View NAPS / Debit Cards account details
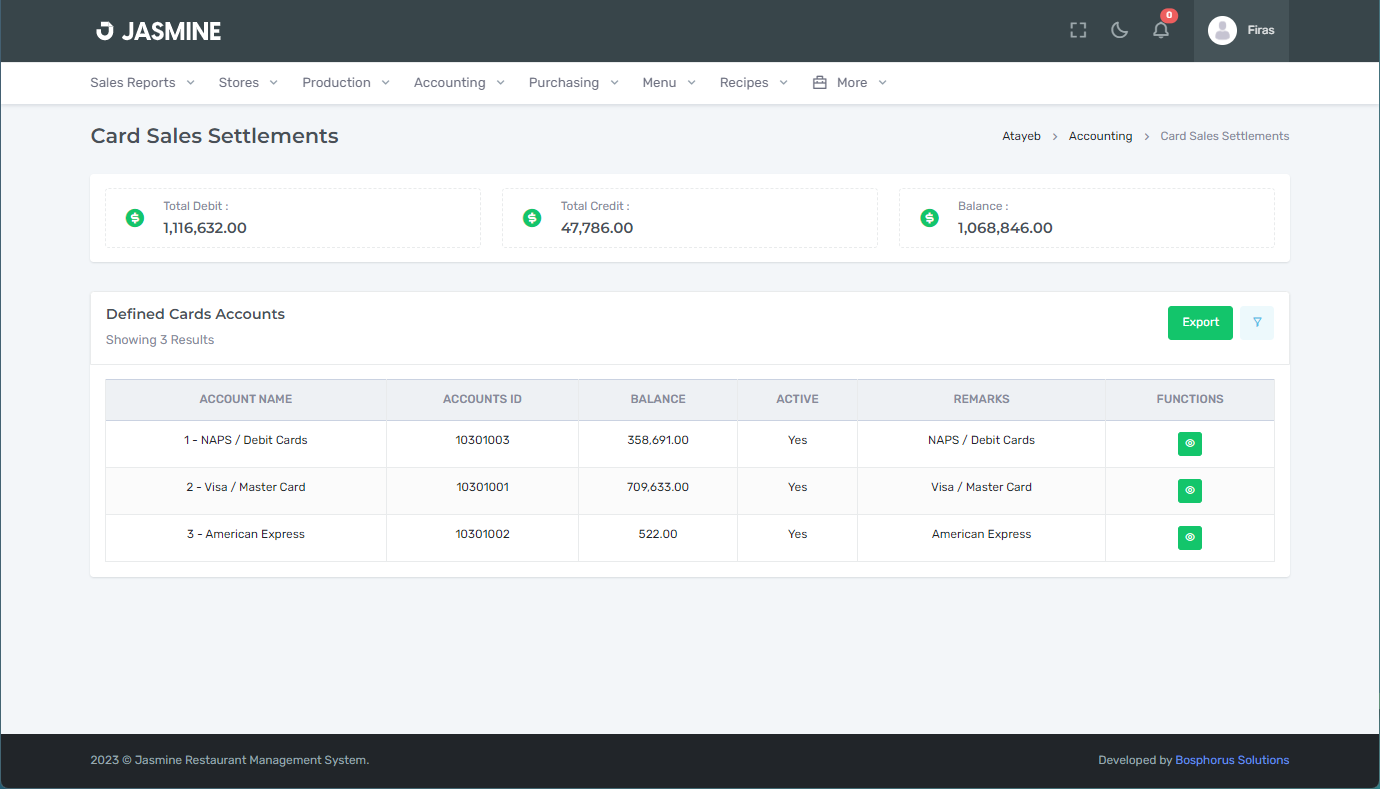The height and width of the screenshot is (789, 1380). (x=1189, y=443)
